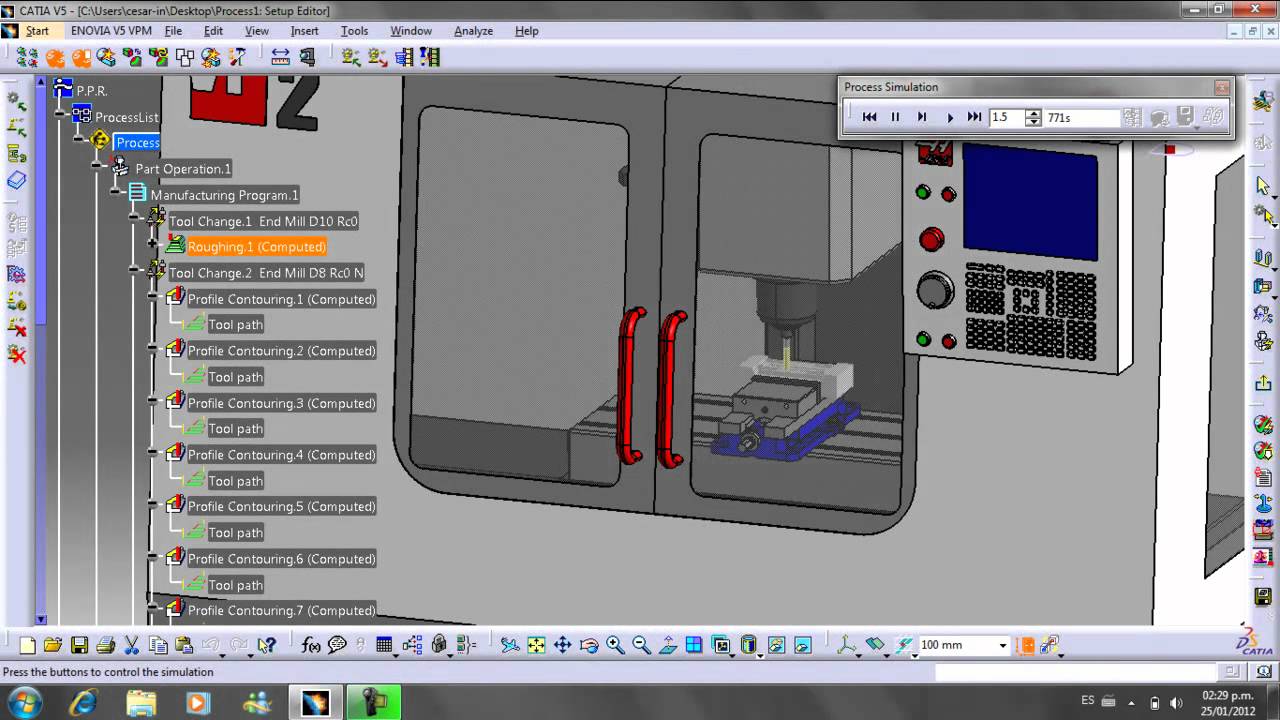Open the Start menu item

[x=37, y=31]
